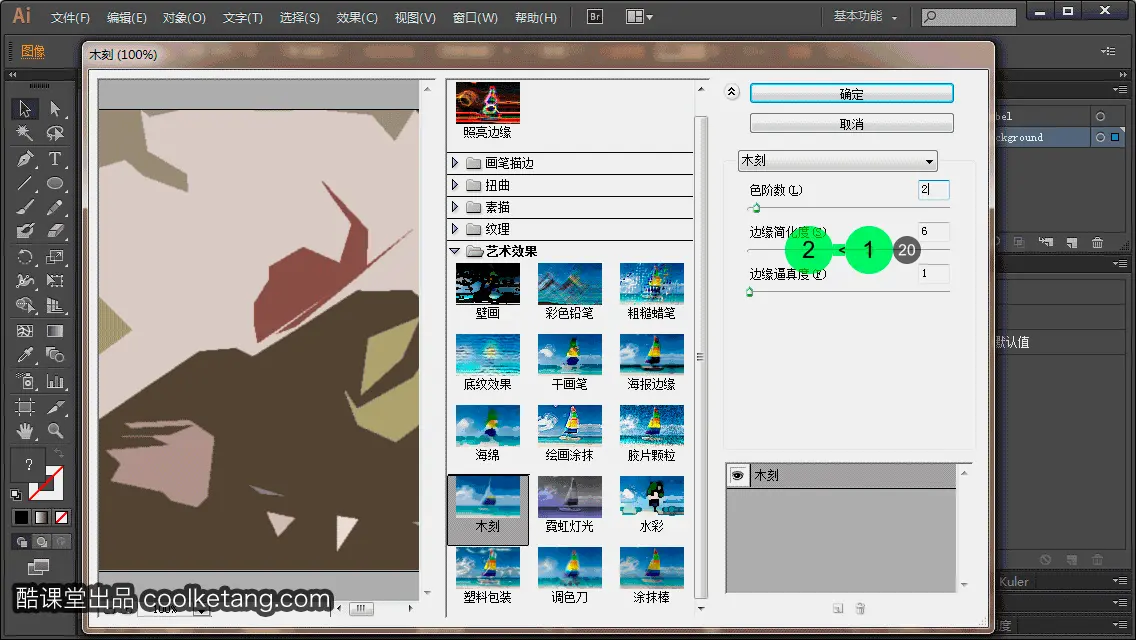Open the 编辑(E) menu

coord(126,17)
